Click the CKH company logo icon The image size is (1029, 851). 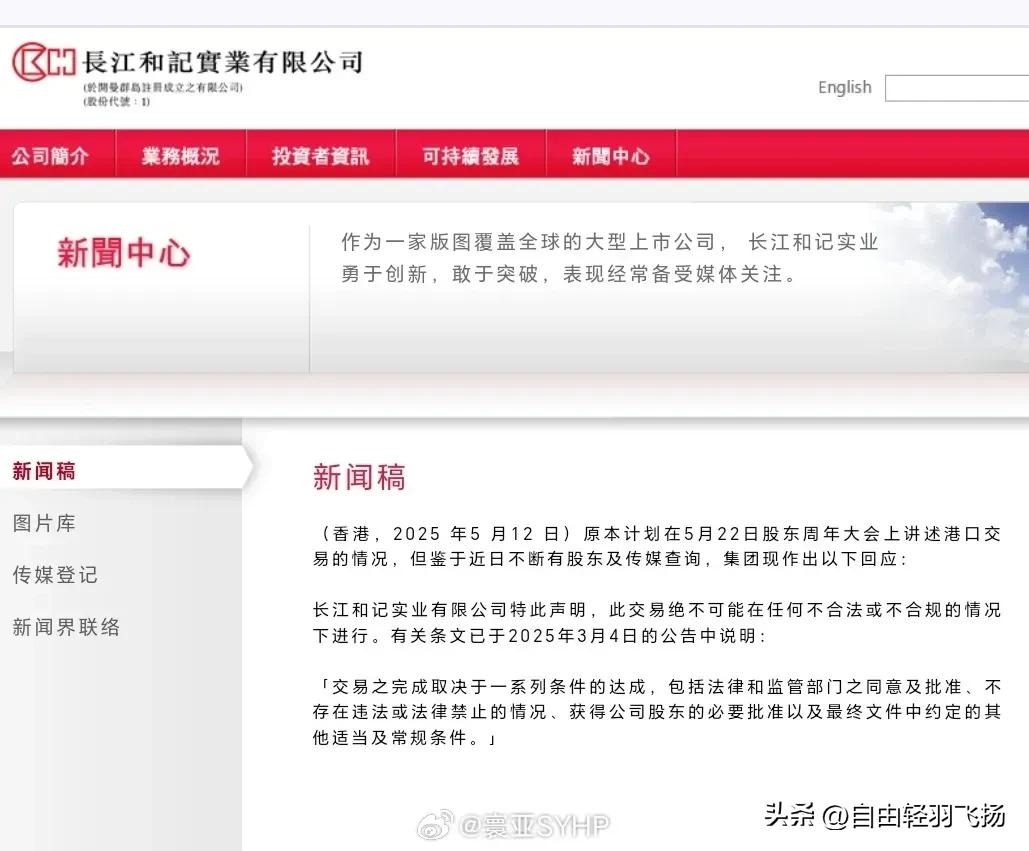pyautogui.click(x=44, y=62)
